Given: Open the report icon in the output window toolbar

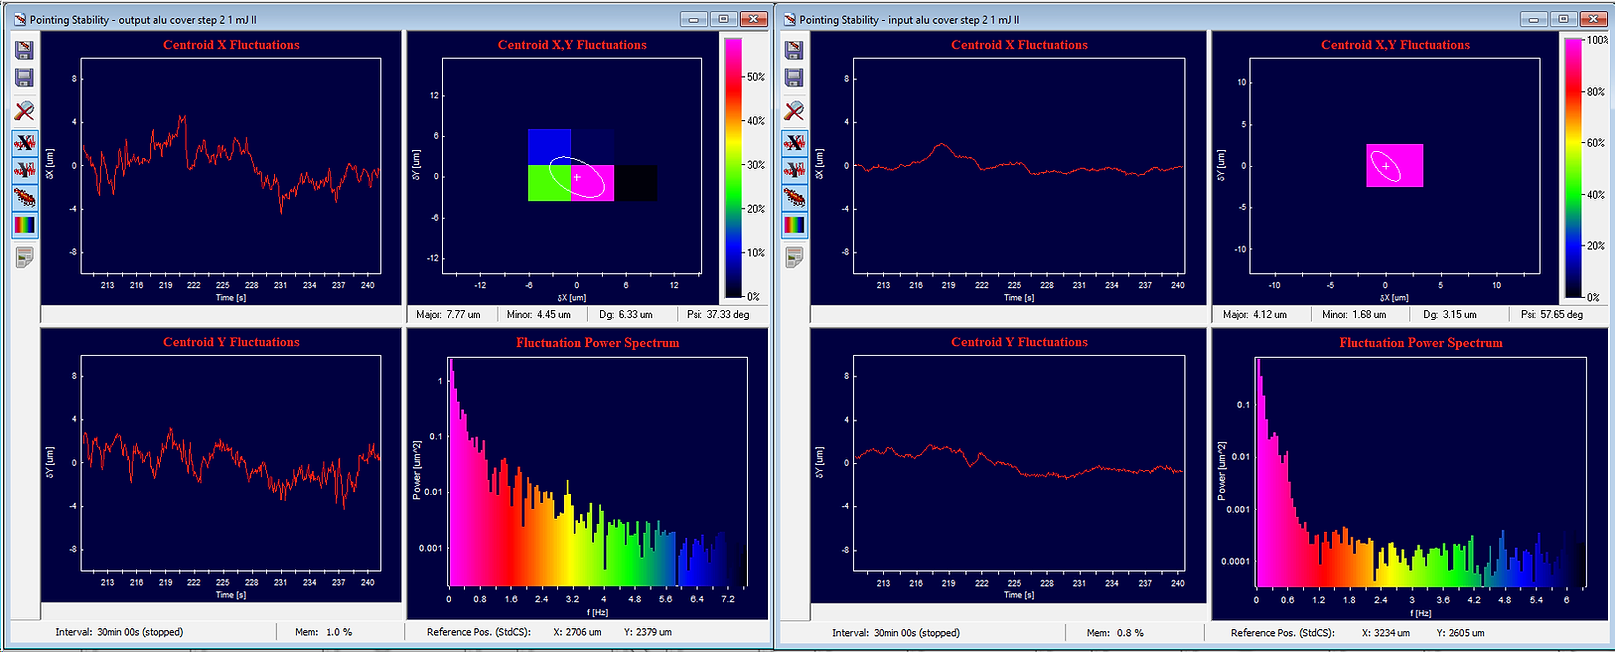Looking at the screenshot, I should pyautogui.click(x=24, y=258).
